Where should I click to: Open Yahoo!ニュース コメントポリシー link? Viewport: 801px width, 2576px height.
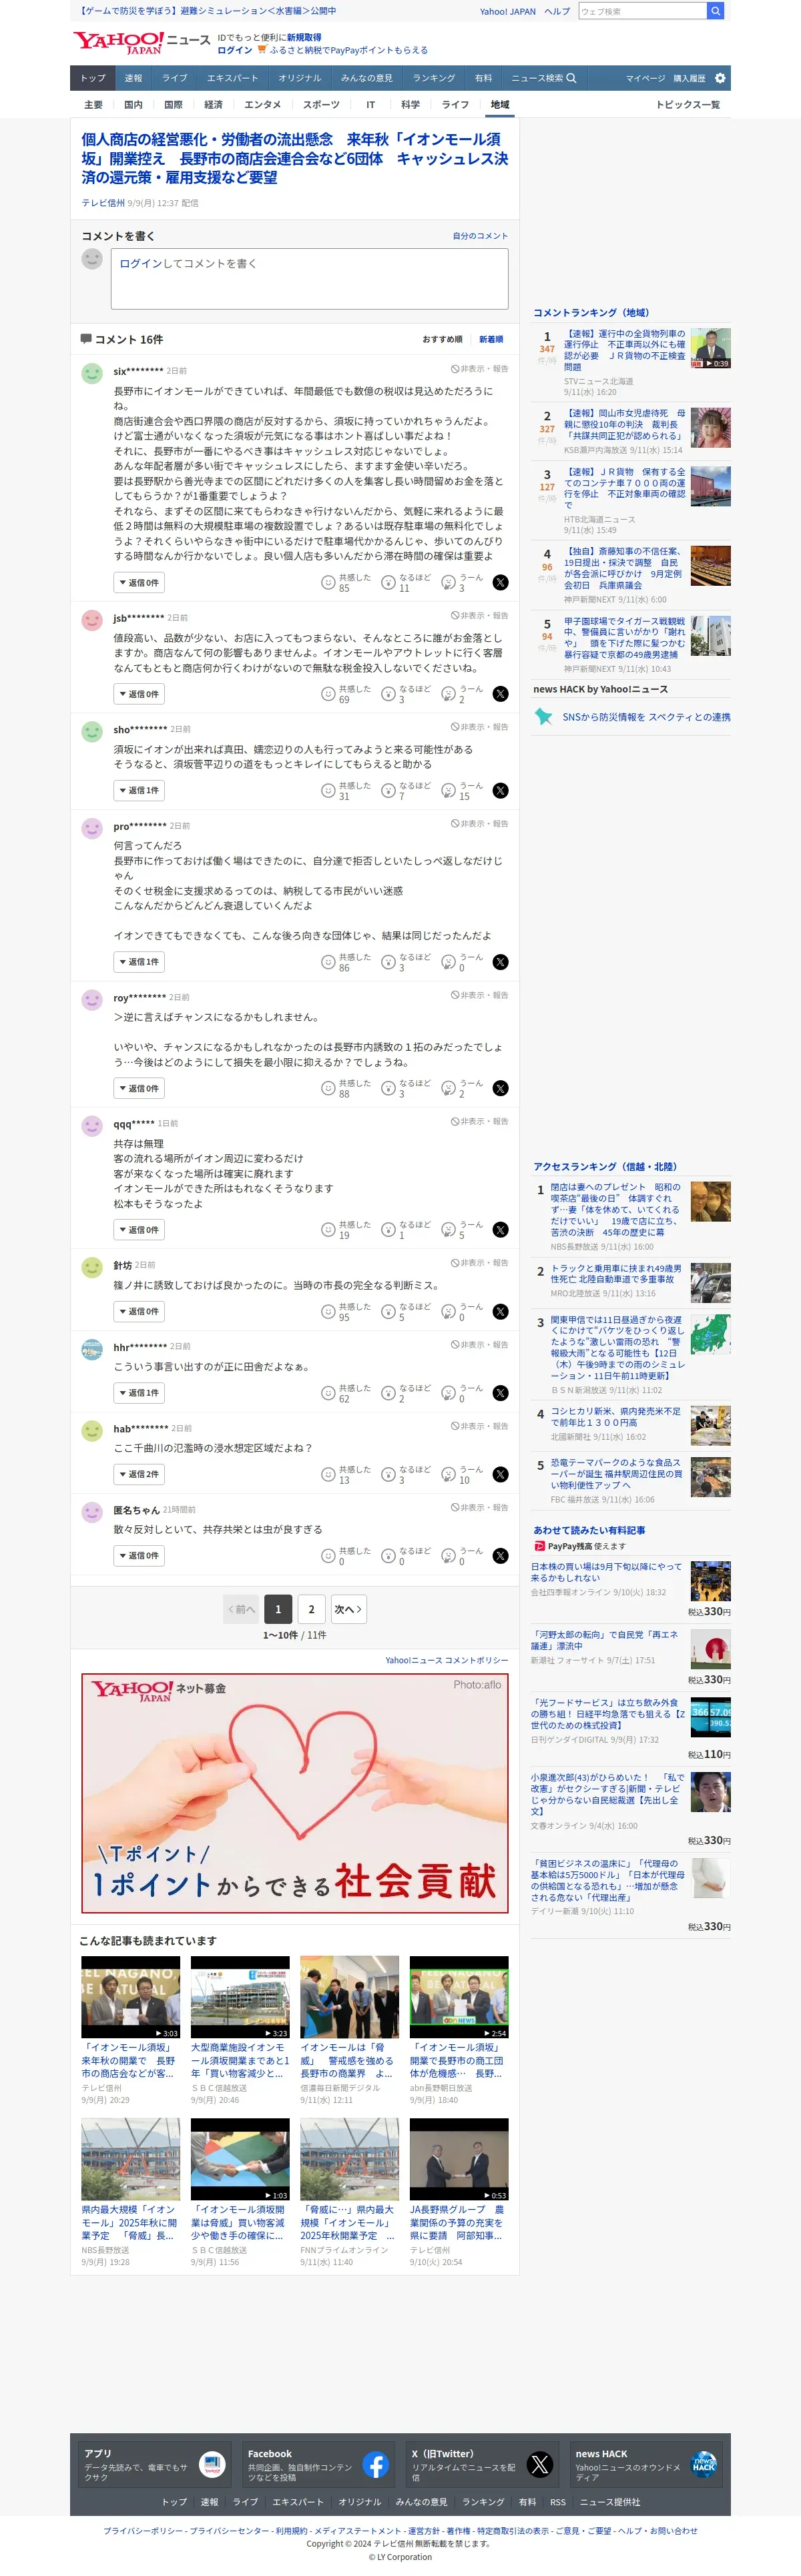coord(447,1660)
